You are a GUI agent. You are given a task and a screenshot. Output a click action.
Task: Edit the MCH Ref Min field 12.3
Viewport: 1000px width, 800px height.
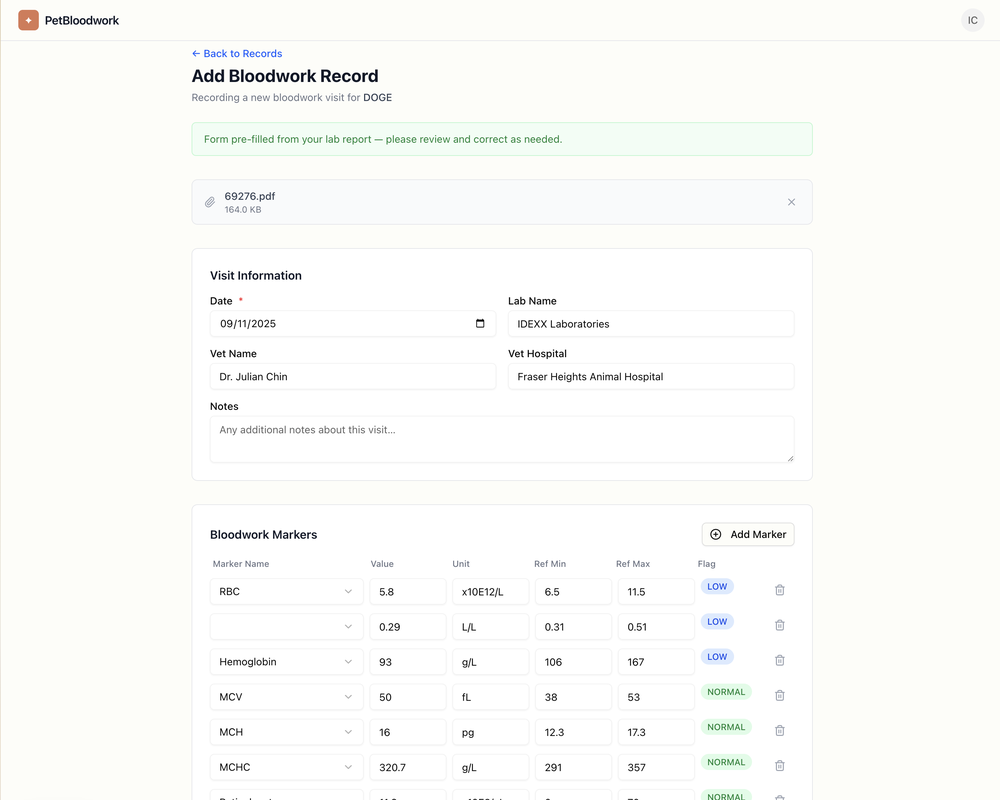coord(573,732)
